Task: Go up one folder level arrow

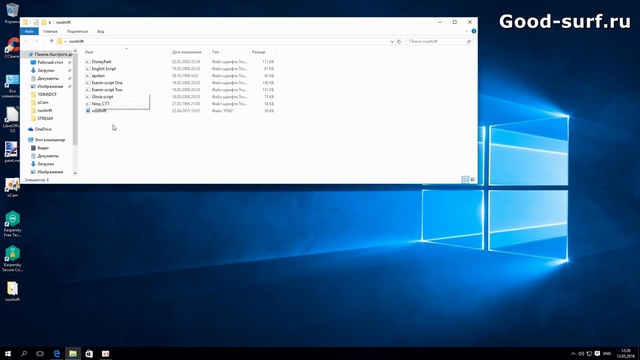Action: [51, 41]
